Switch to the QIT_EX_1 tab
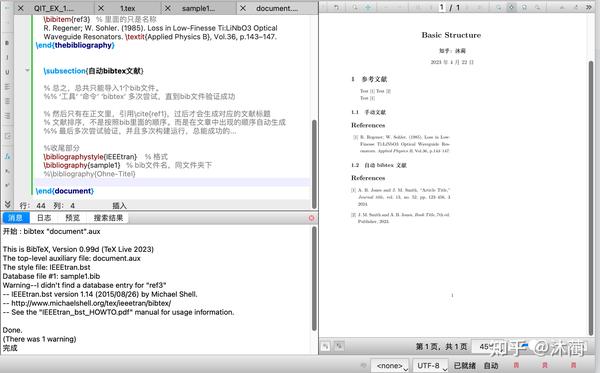Viewport: 600px width, 373px height. tap(54, 8)
